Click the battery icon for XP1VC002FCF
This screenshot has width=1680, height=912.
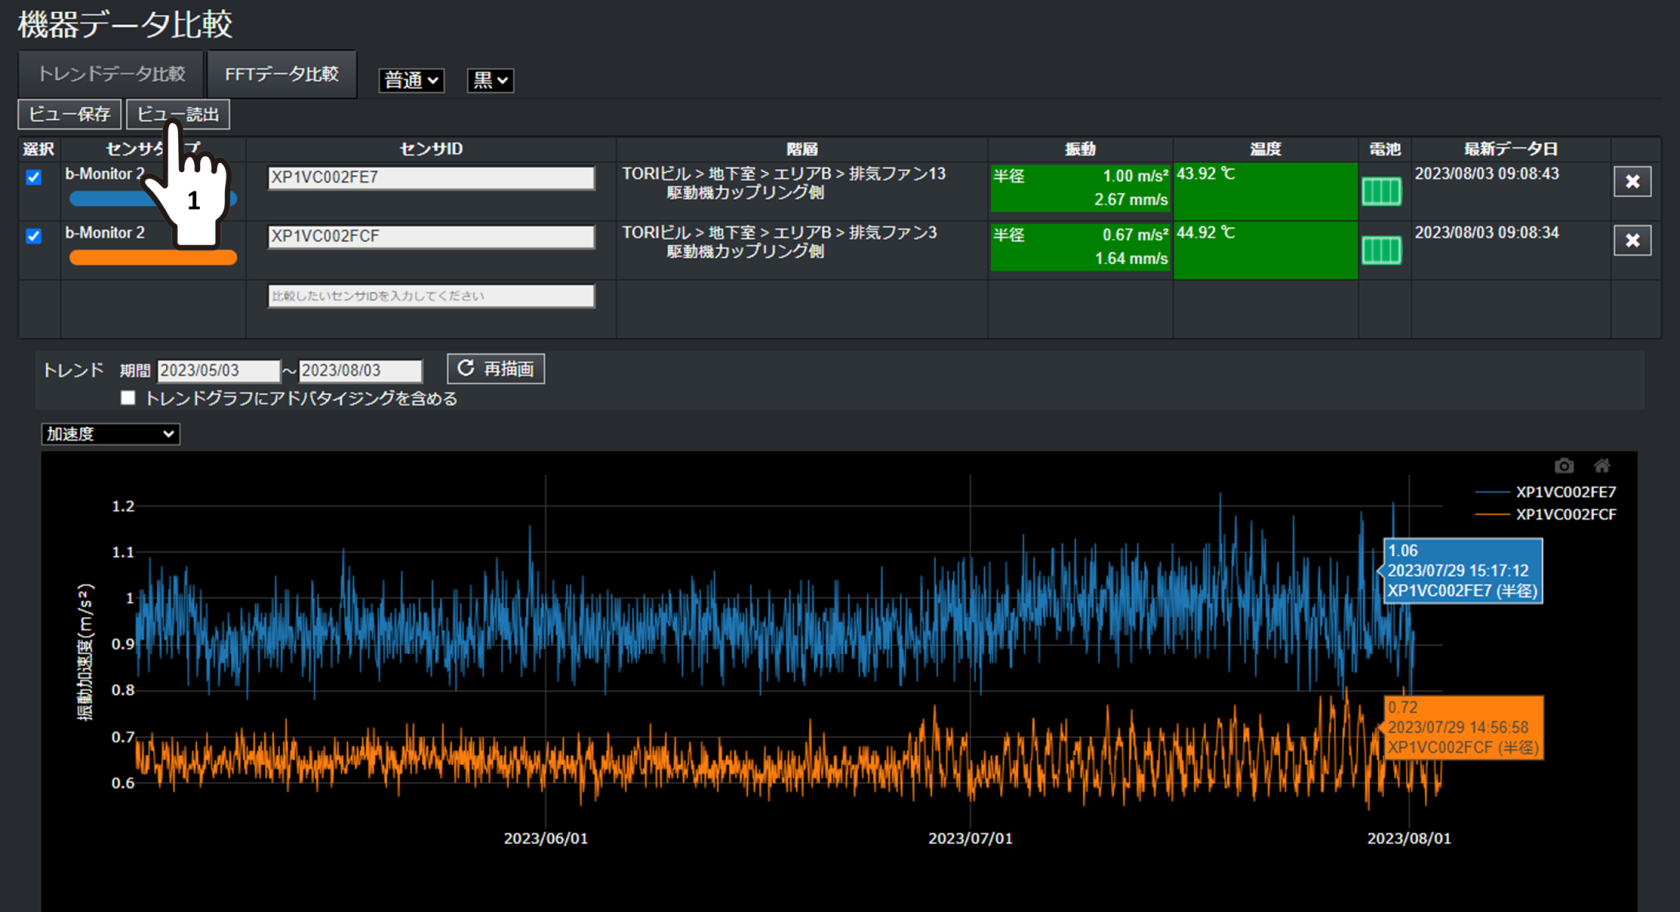(x=1381, y=250)
